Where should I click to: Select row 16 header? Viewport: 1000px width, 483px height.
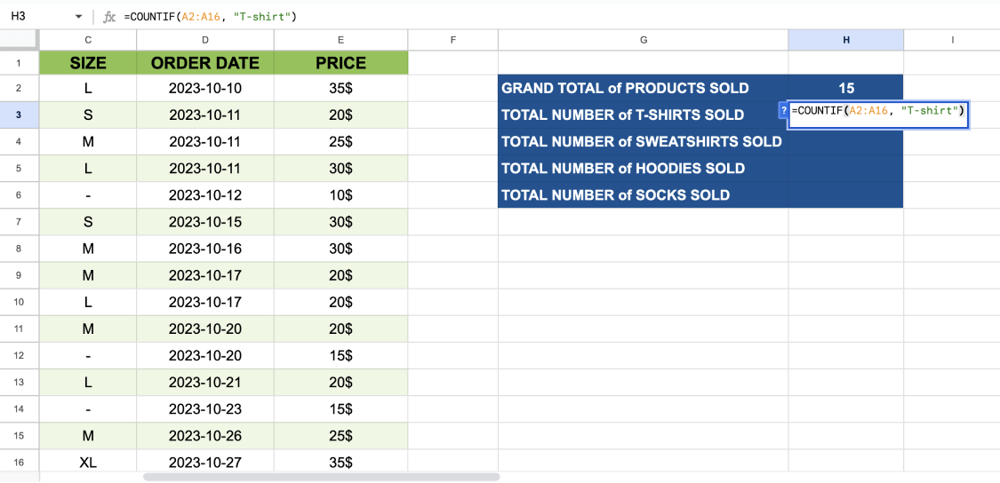[19, 462]
